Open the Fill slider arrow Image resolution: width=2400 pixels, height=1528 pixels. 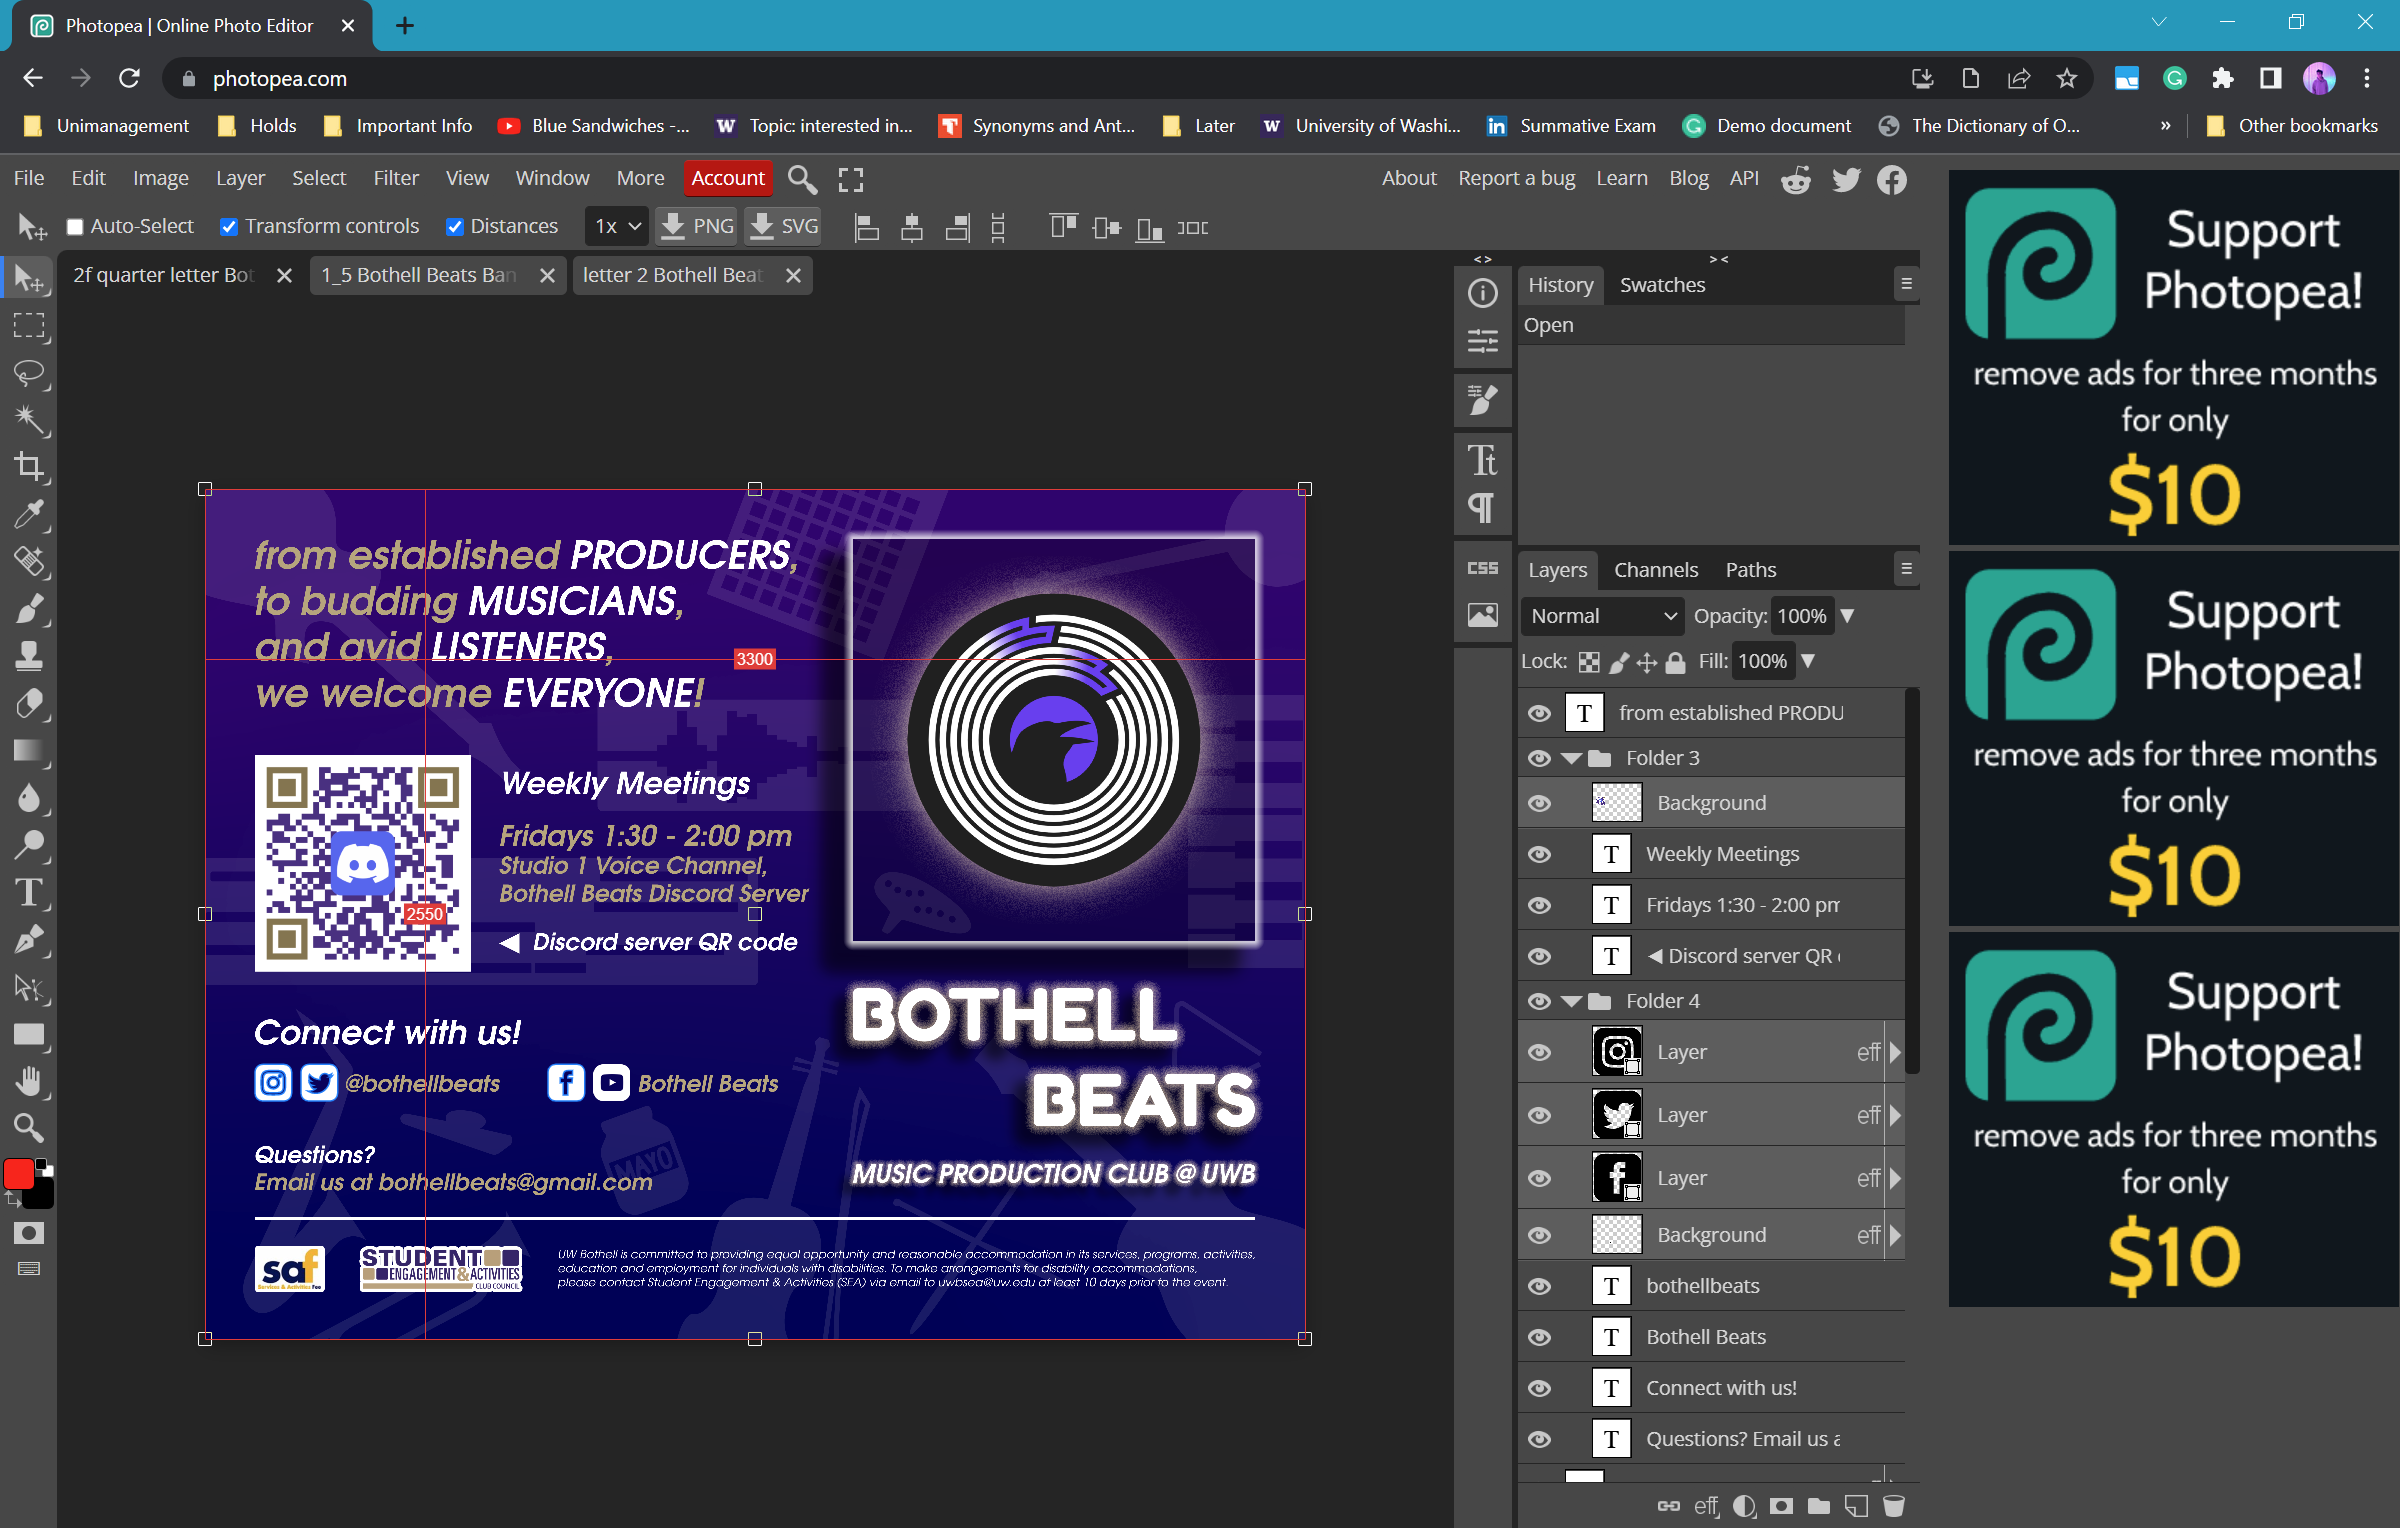(x=1808, y=661)
